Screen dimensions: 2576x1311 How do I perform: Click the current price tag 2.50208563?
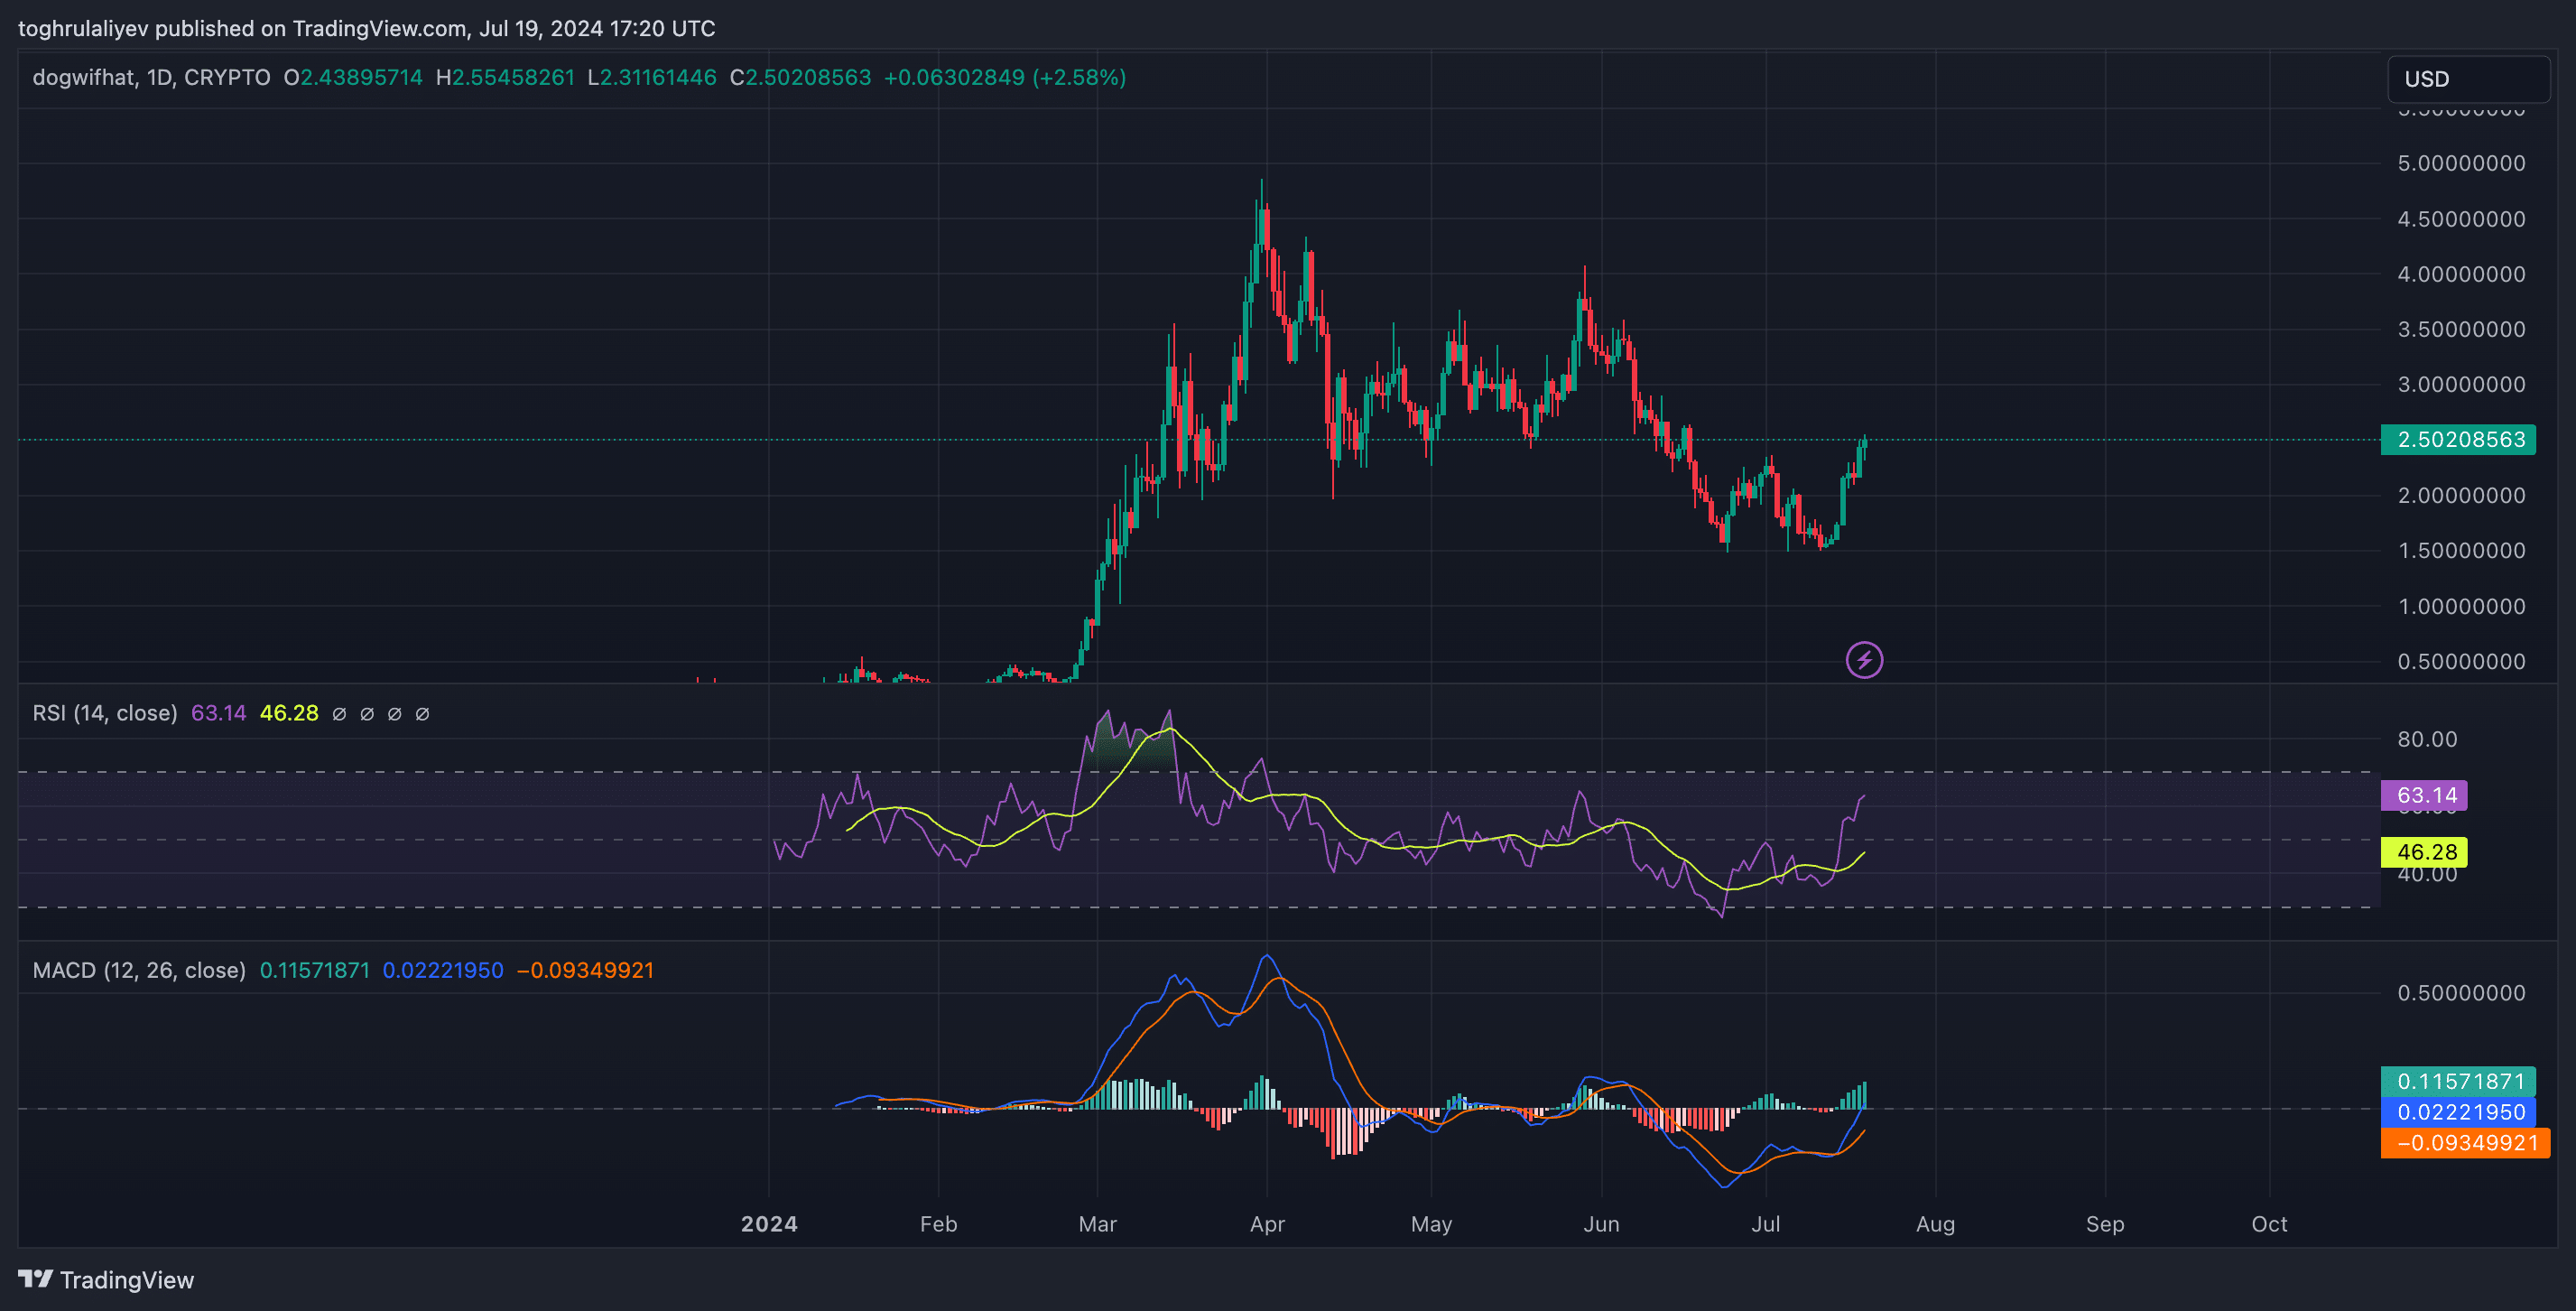(x=2458, y=440)
